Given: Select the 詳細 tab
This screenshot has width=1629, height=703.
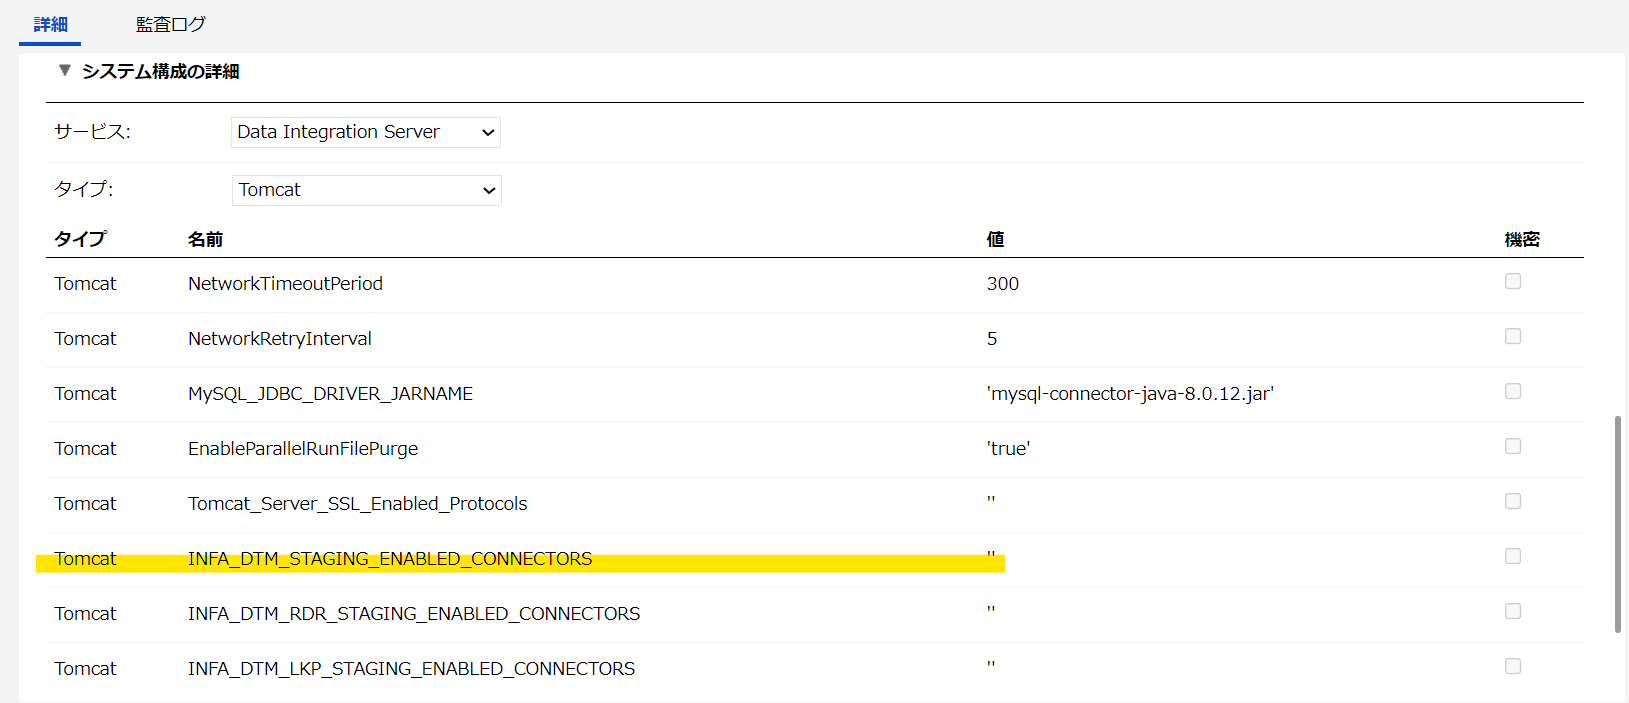Looking at the screenshot, I should click(50, 24).
